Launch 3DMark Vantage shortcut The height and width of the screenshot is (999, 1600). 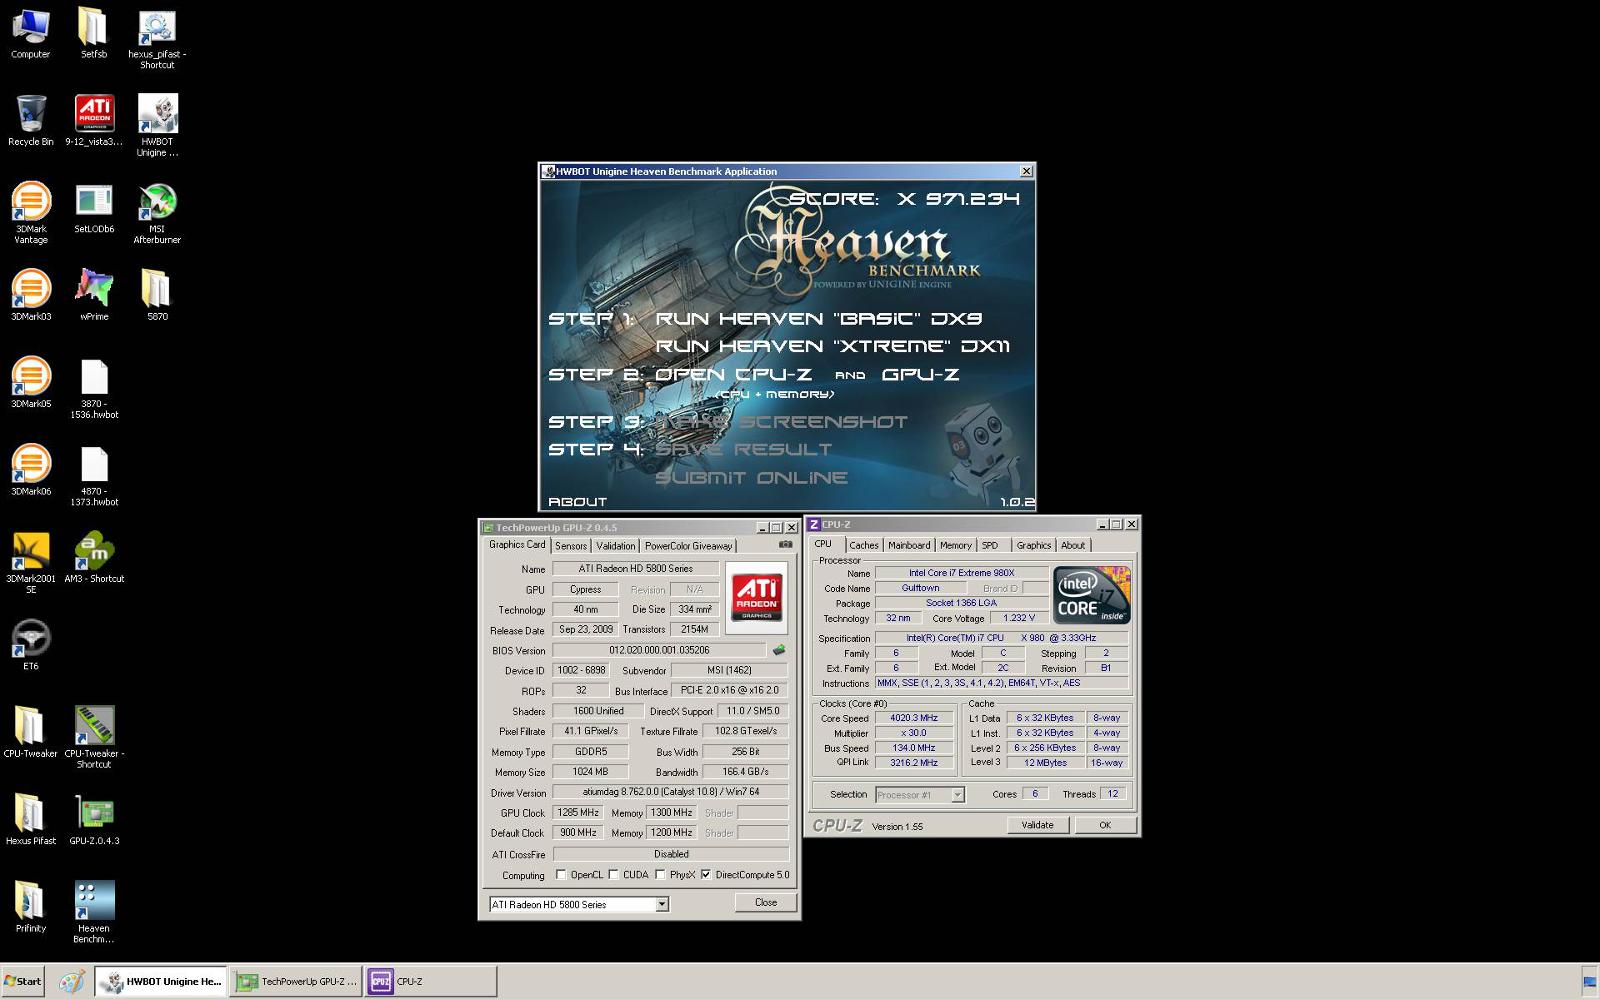click(x=30, y=212)
